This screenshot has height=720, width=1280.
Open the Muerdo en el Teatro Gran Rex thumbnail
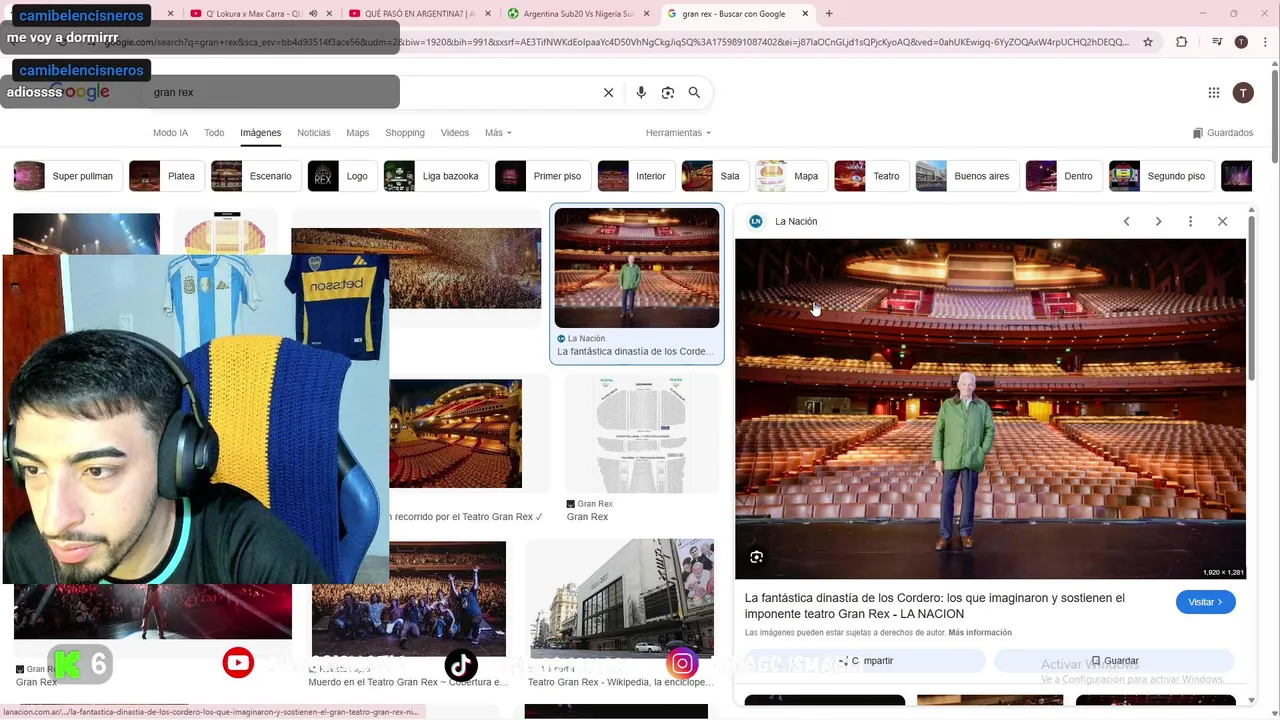(x=408, y=599)
